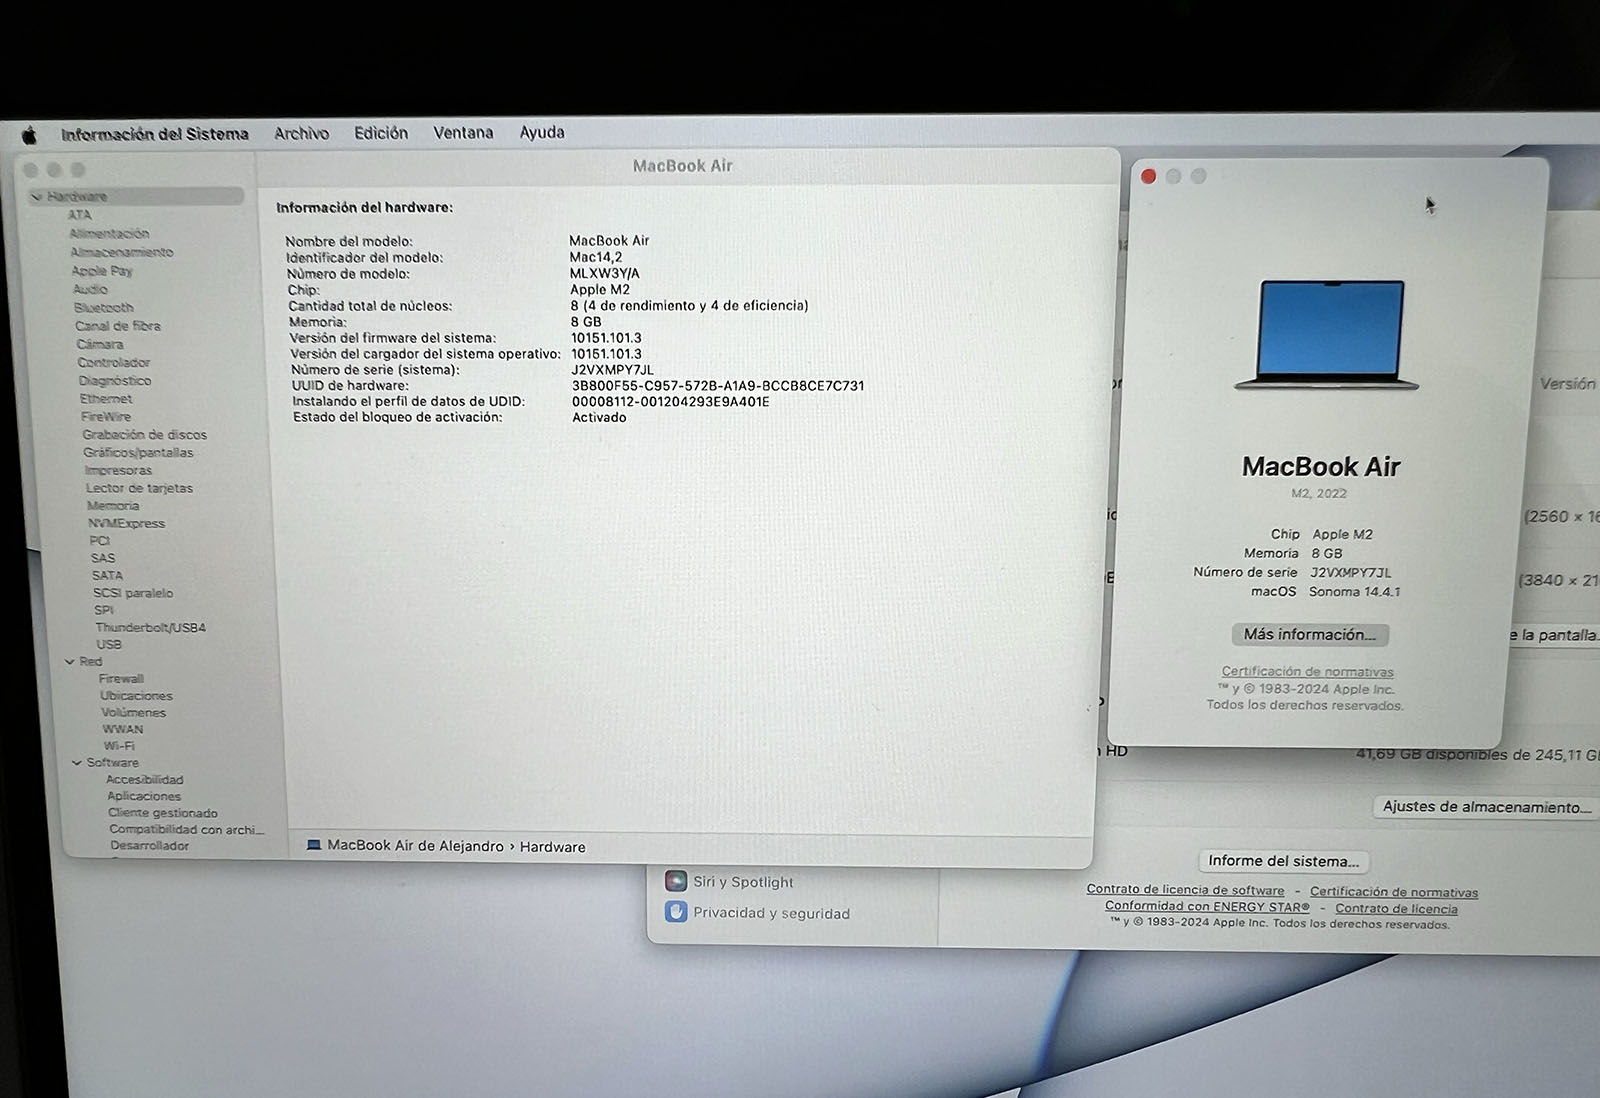The height and width of the screenshot is (1098, 1600).
Task: Select Cámara in the sidebar
Action: [x=100, y=344]
